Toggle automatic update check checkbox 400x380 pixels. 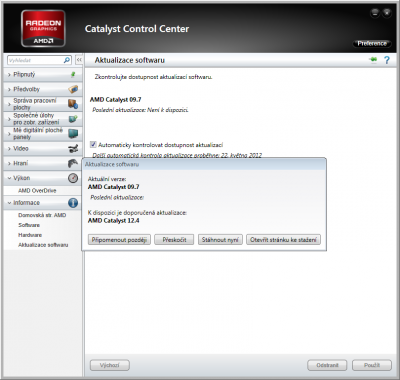tap(93, 145)
